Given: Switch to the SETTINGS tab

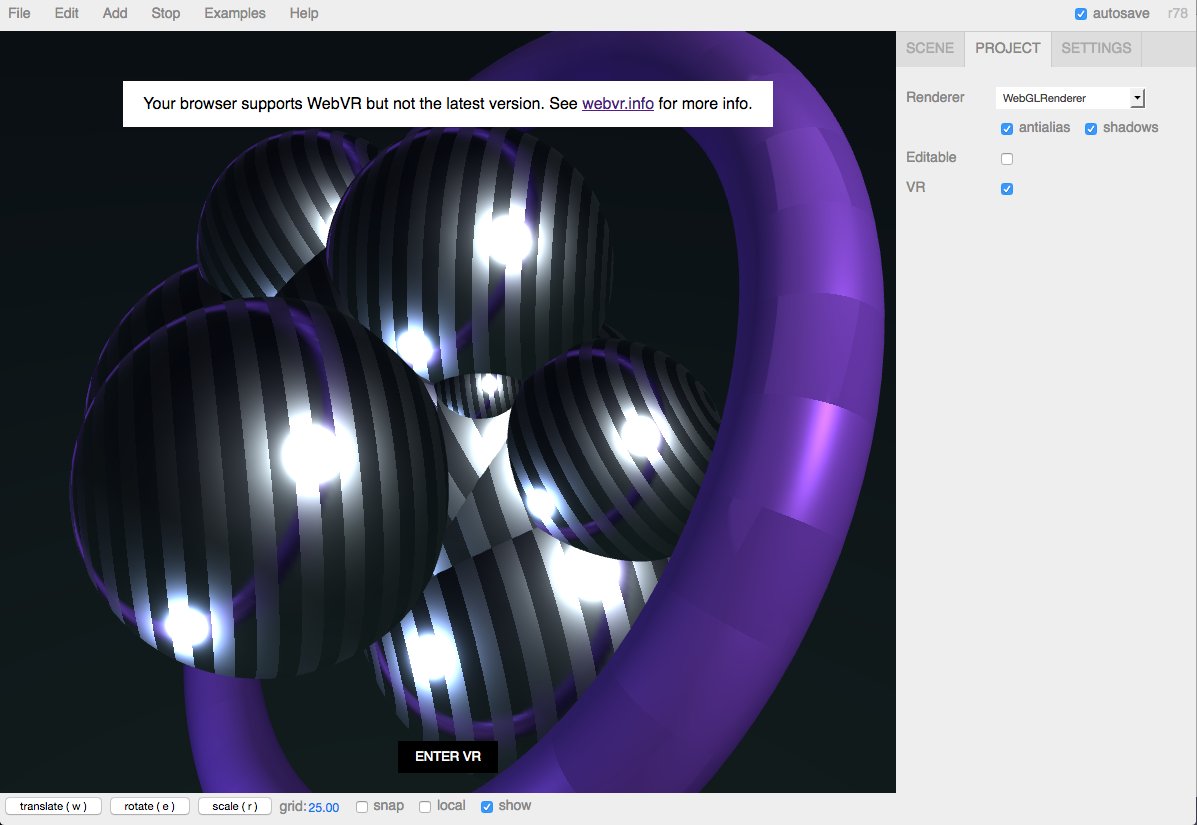Looking at the screenshot, I should [x=1096, y=48].
